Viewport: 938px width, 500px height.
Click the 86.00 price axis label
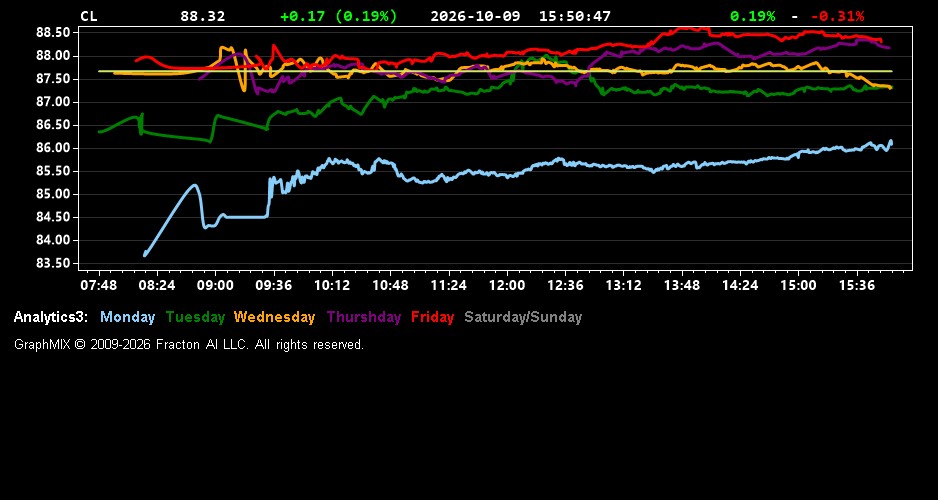[x=54, y=148]
